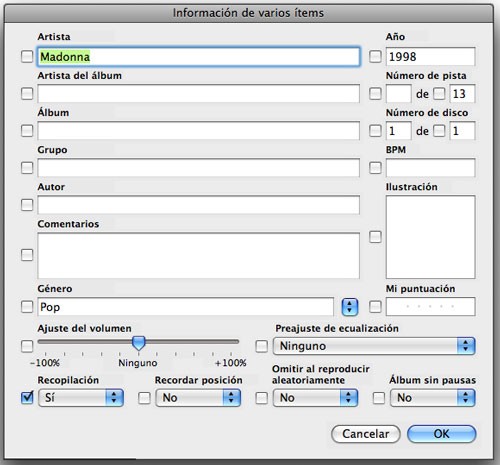Open the Recopilación Sí dropdown

81,398
